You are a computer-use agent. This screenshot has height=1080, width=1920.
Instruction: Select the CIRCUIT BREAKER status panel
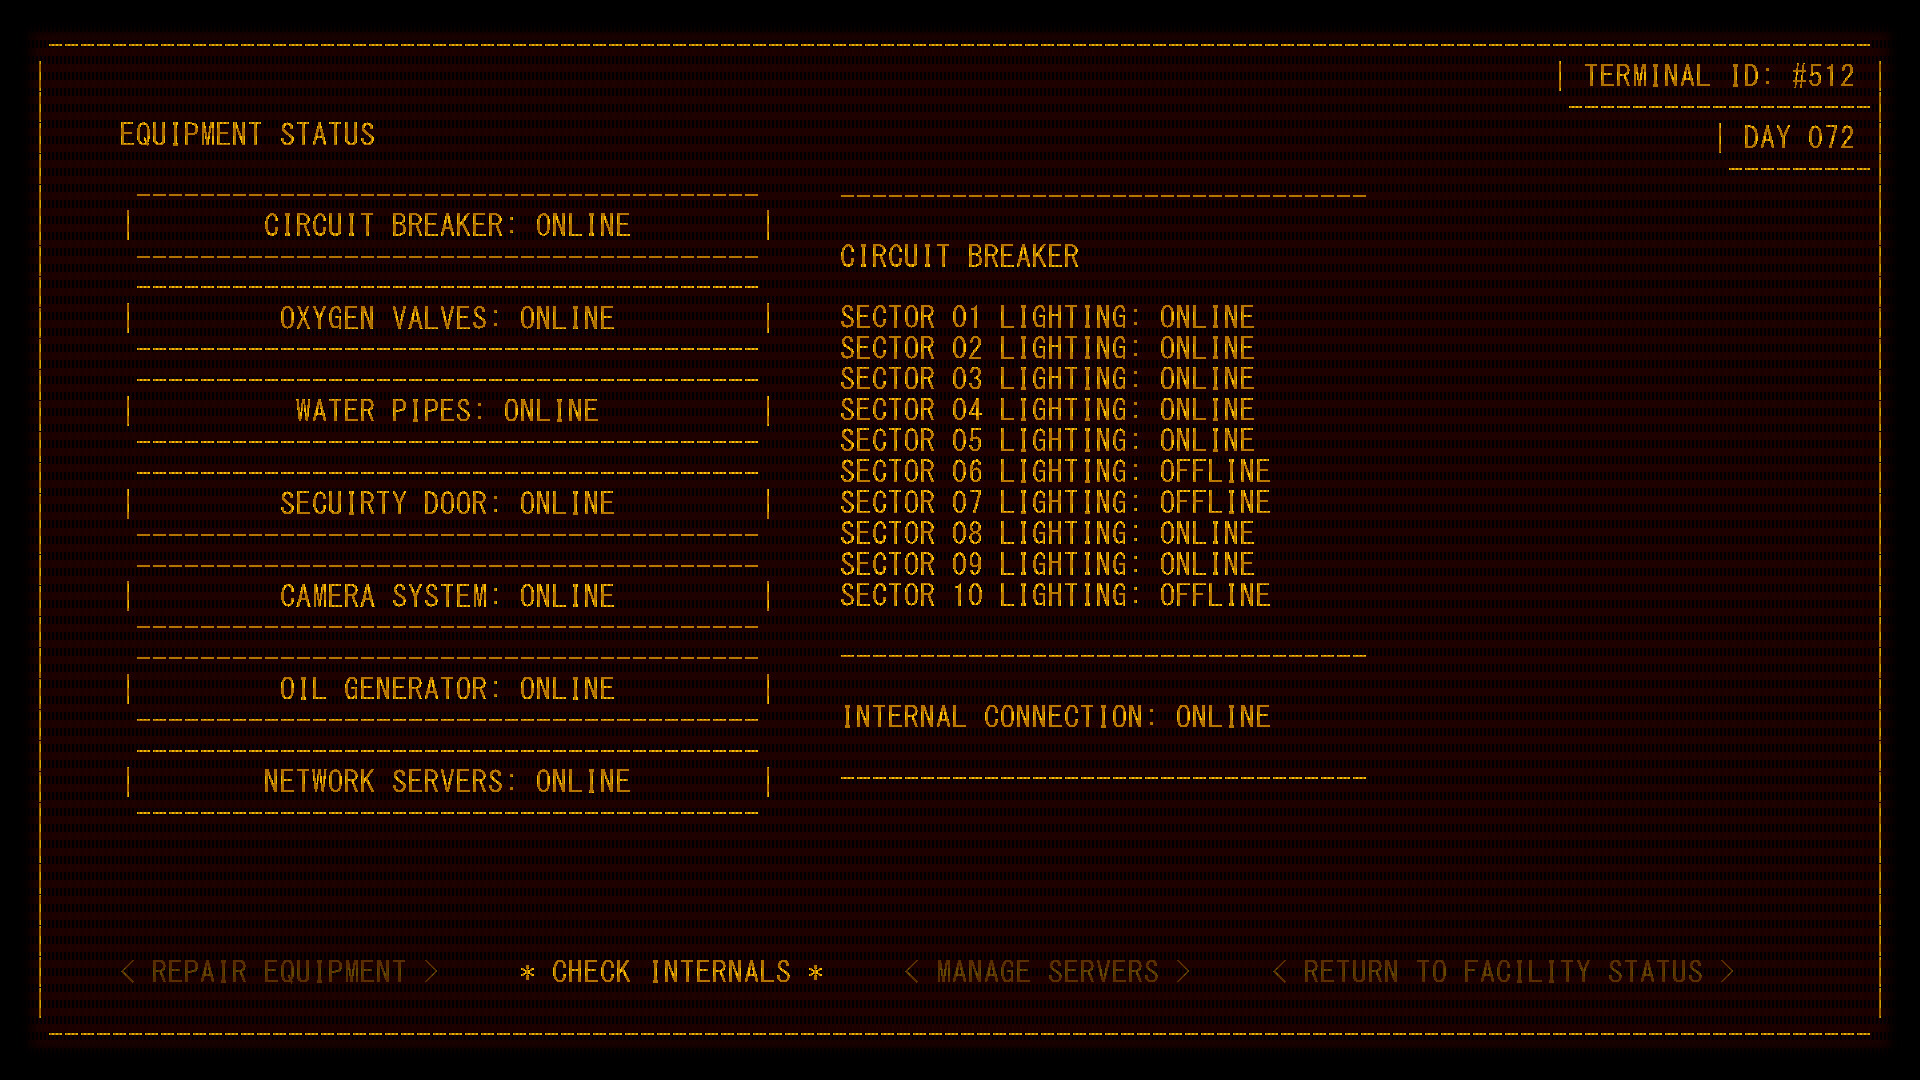click(447, 225)
